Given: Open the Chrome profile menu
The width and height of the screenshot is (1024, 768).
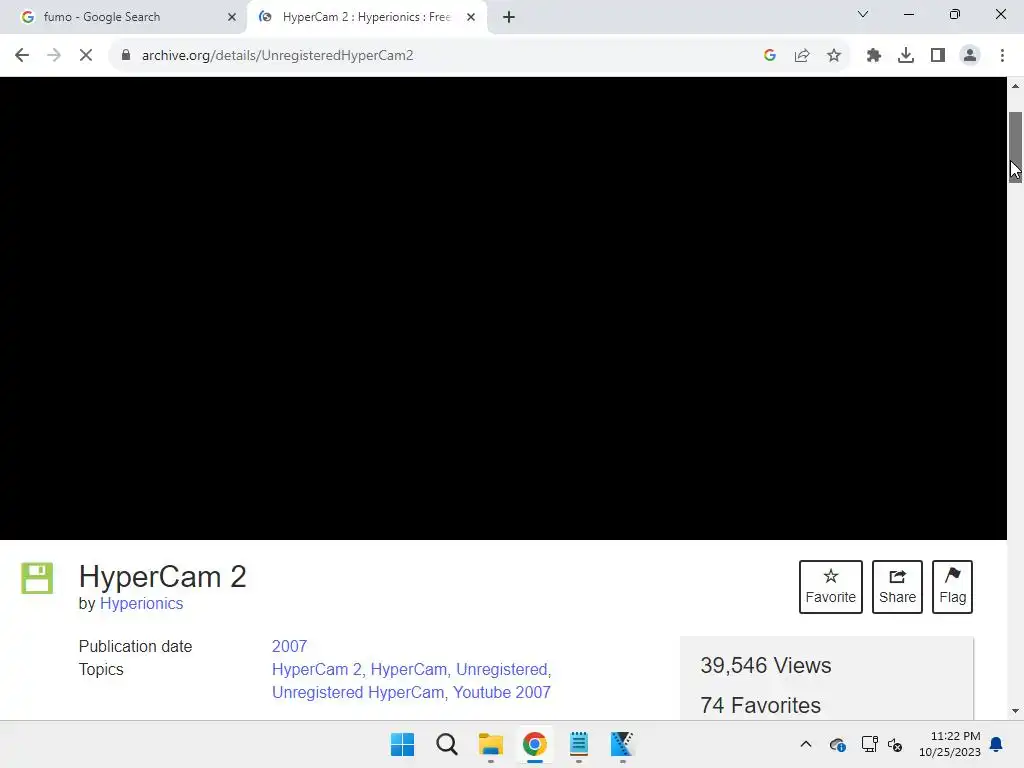Looking at the screenshot, I should click(970, 56).
